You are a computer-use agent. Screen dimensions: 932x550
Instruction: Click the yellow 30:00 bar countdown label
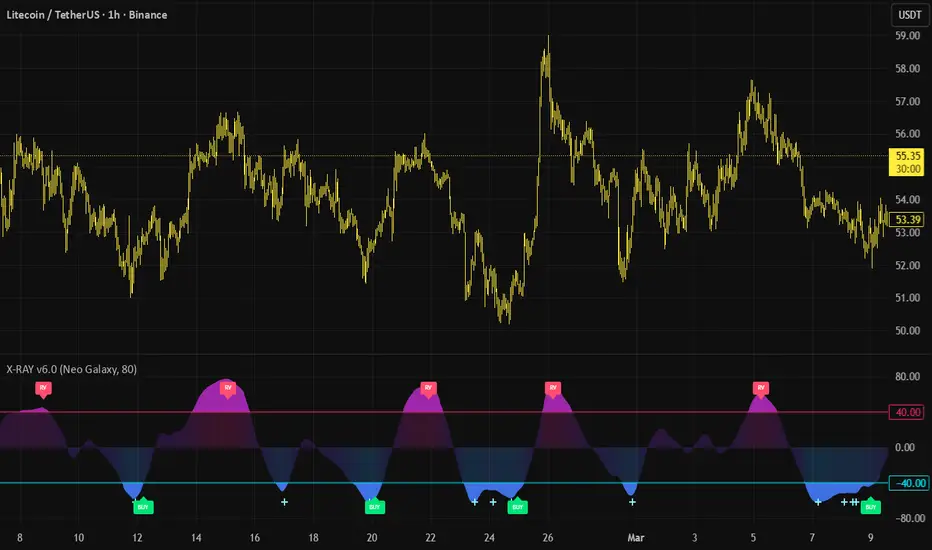908,169
